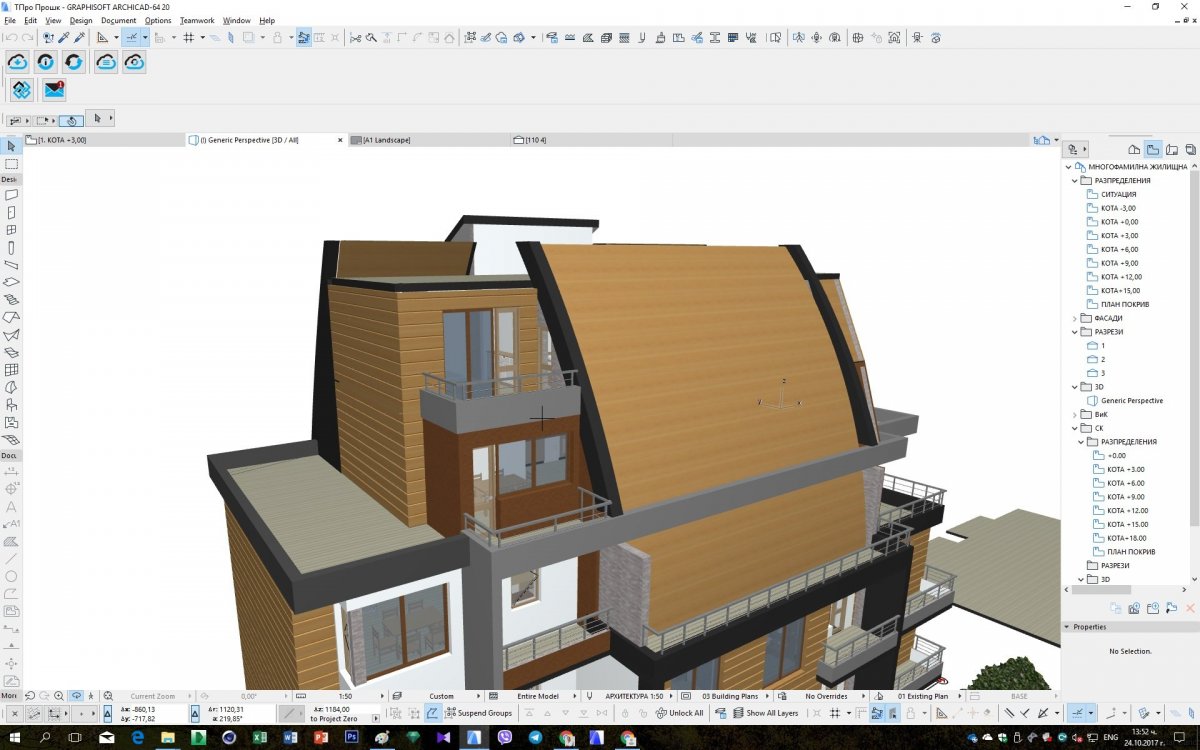Toggle the grid snap icon
The height and width of the screenshot is (750, 1200).
point(187,38)
